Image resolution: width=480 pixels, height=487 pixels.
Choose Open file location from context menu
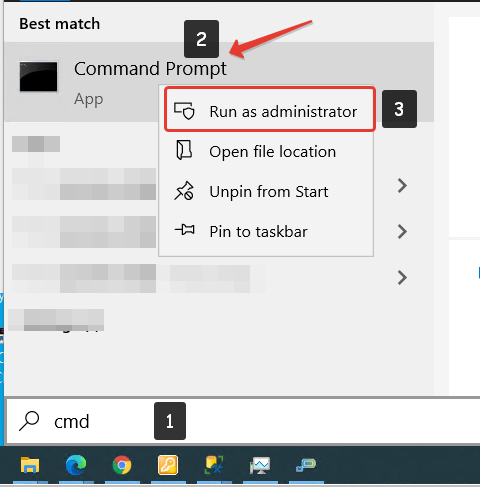pyautogui.click(x=266, y=152)
